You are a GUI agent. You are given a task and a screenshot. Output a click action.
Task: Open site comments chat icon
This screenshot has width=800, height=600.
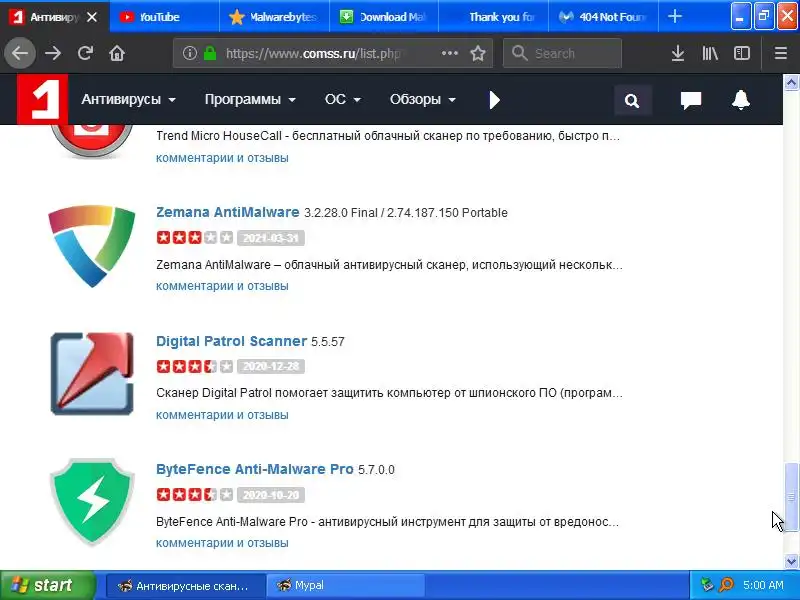[691, 100]
